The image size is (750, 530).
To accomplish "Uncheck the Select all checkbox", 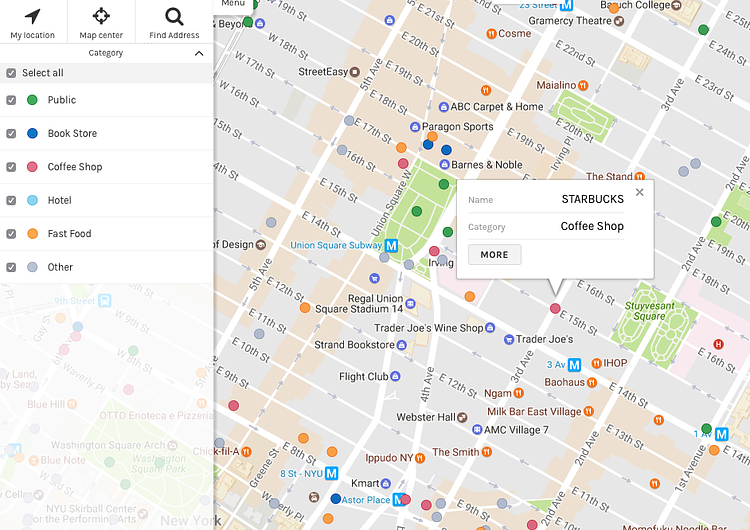I will point(11,73).
